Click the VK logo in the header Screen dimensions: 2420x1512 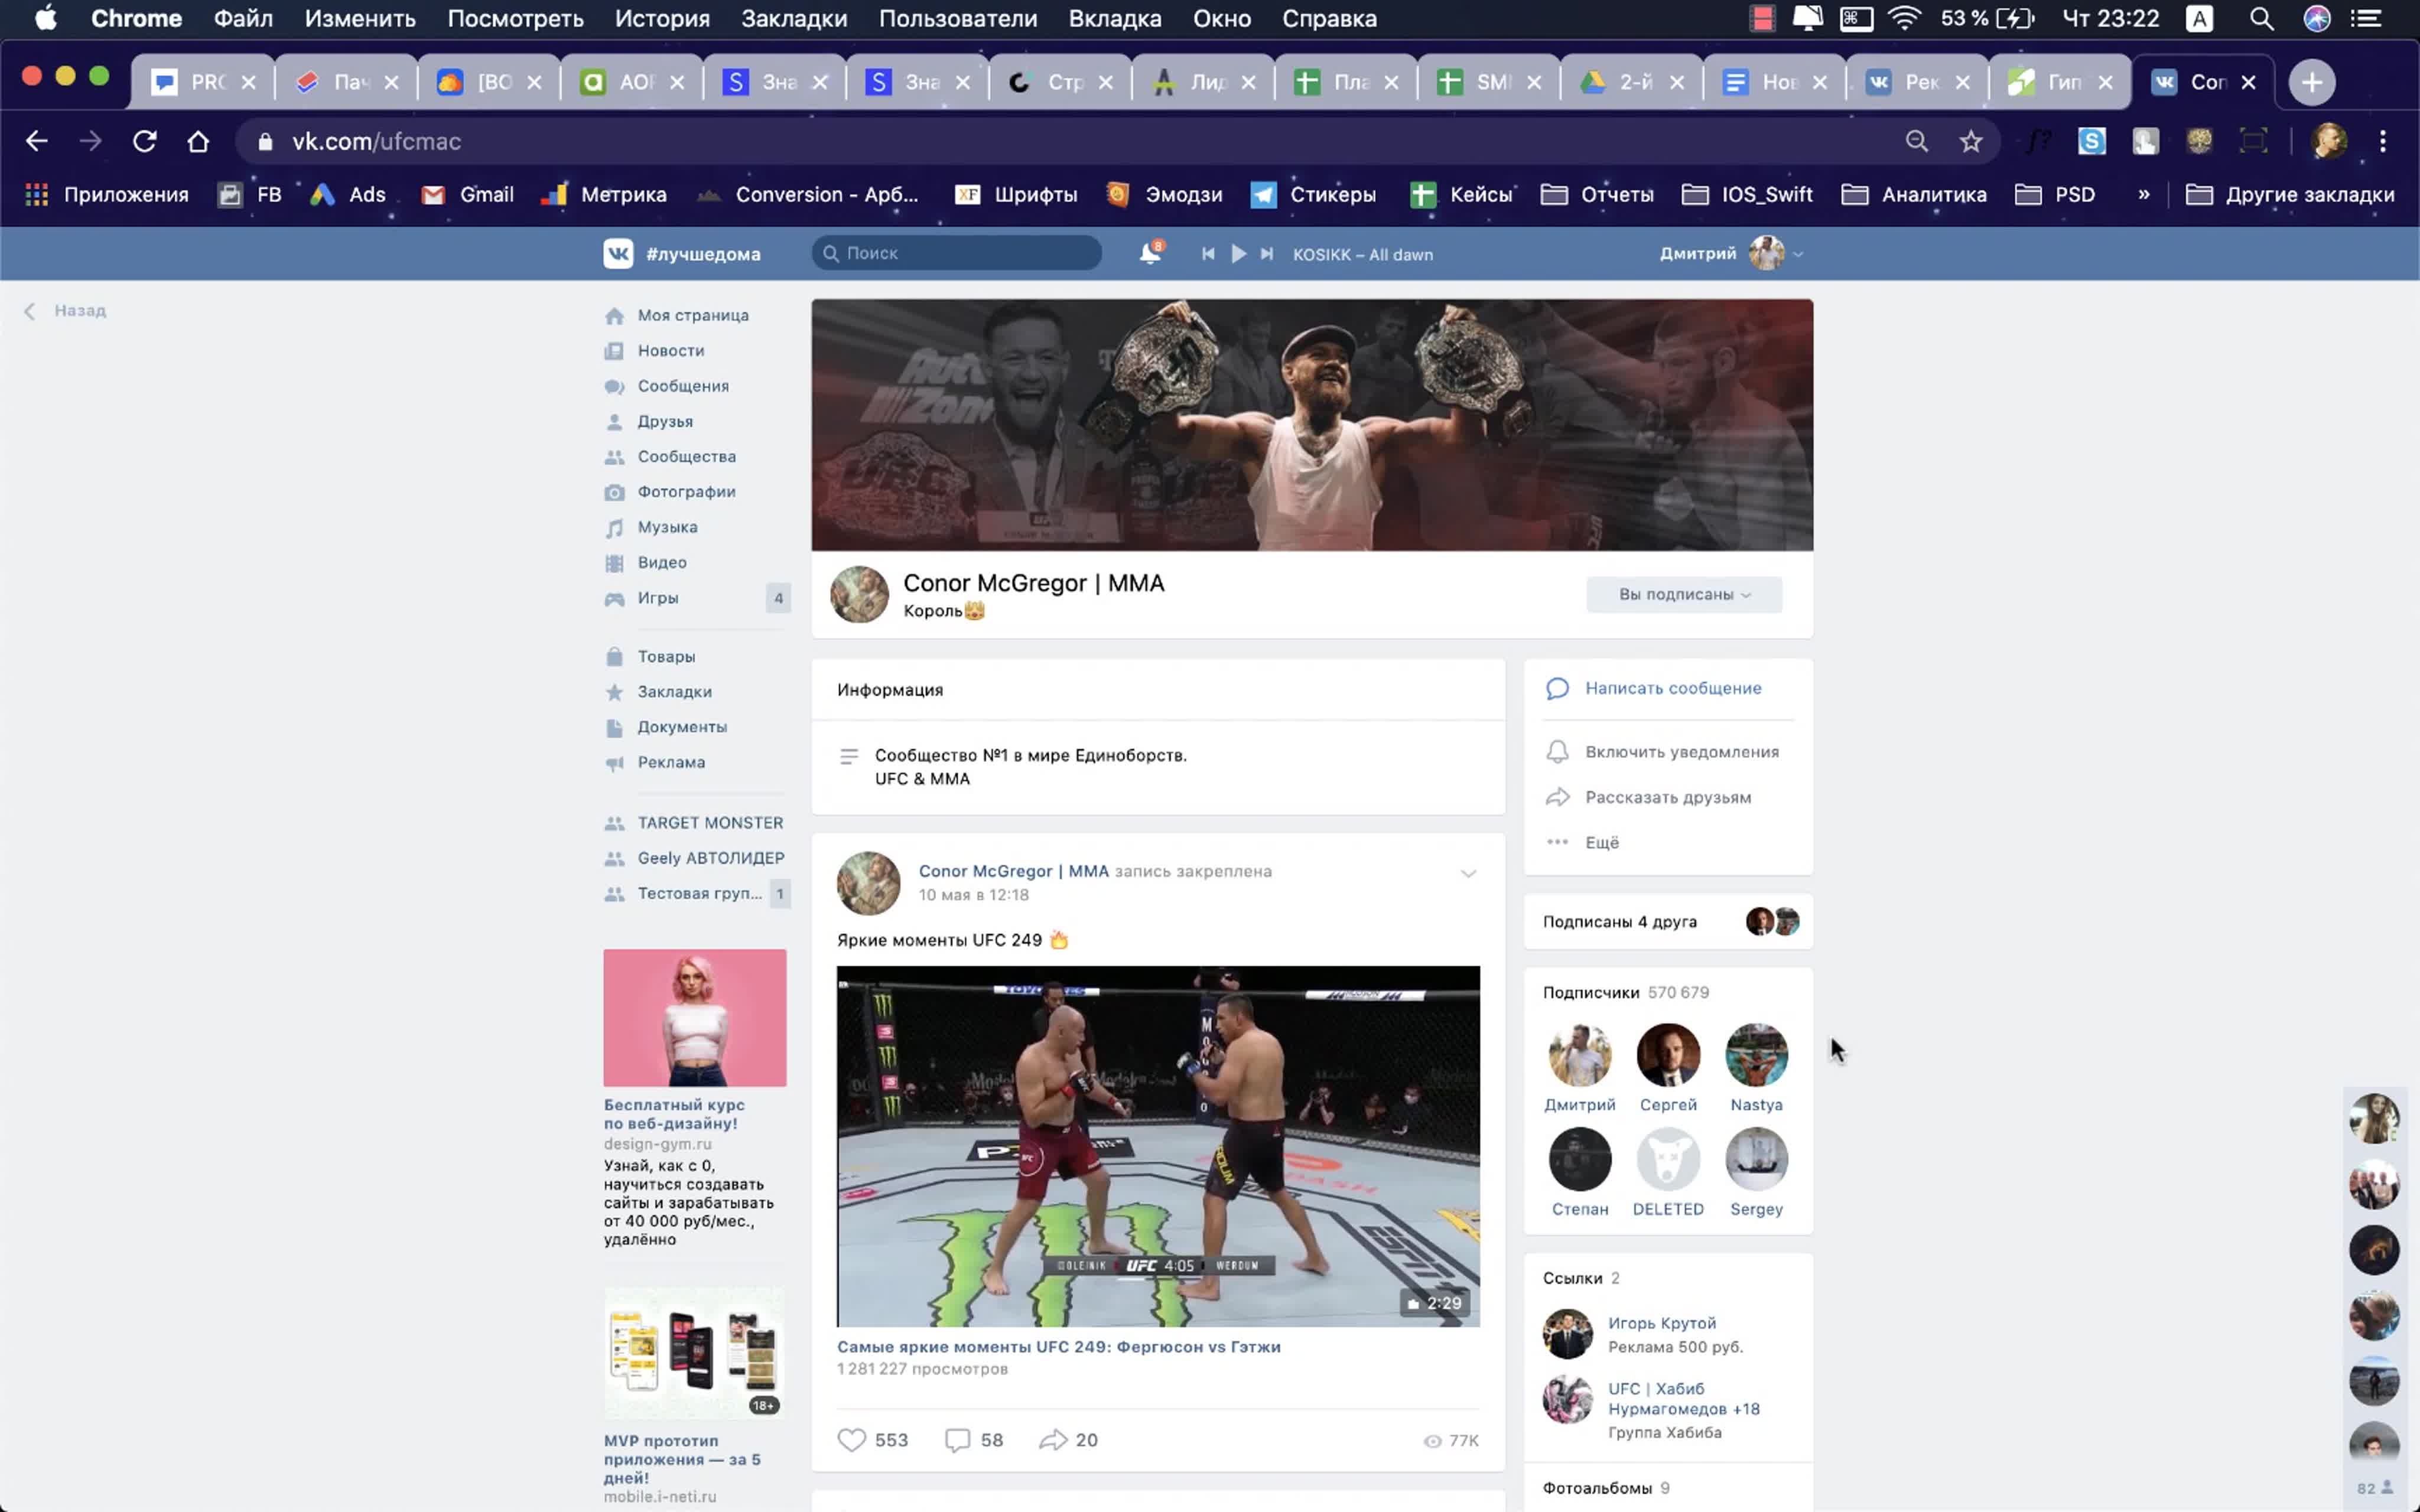618,254
